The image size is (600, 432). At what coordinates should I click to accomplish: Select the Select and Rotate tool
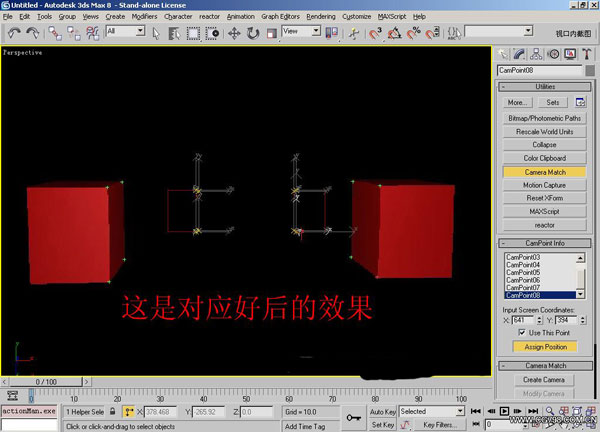tap(254, 33)
